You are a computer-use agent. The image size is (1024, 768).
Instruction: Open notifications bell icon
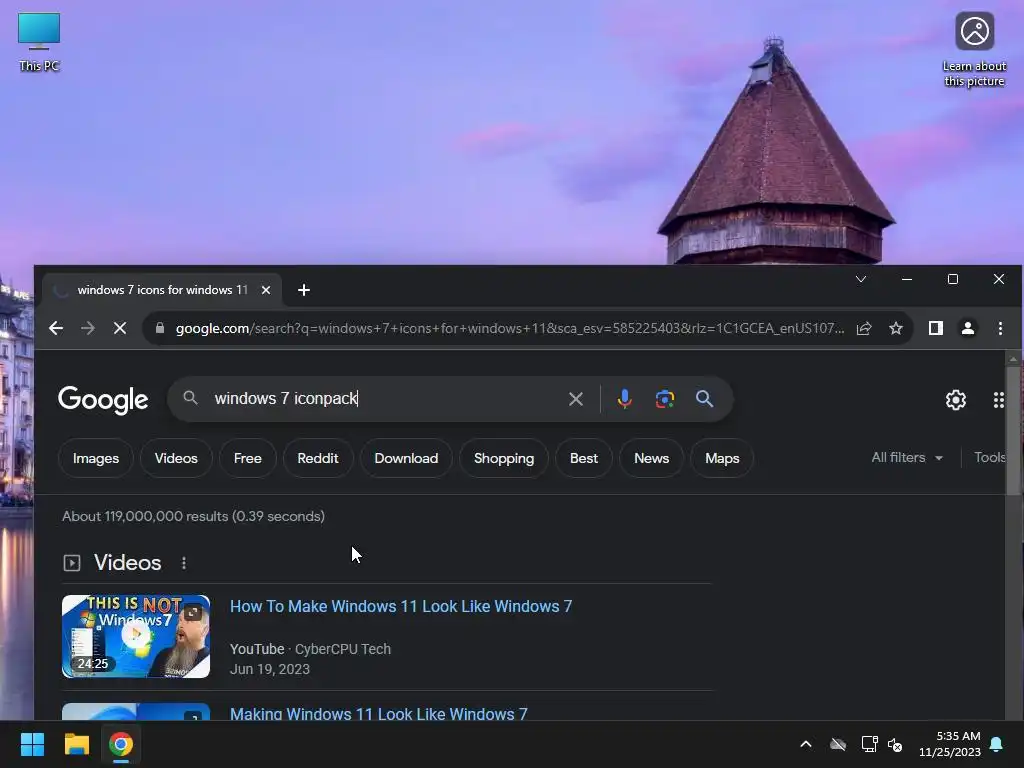tap(997, 744)
